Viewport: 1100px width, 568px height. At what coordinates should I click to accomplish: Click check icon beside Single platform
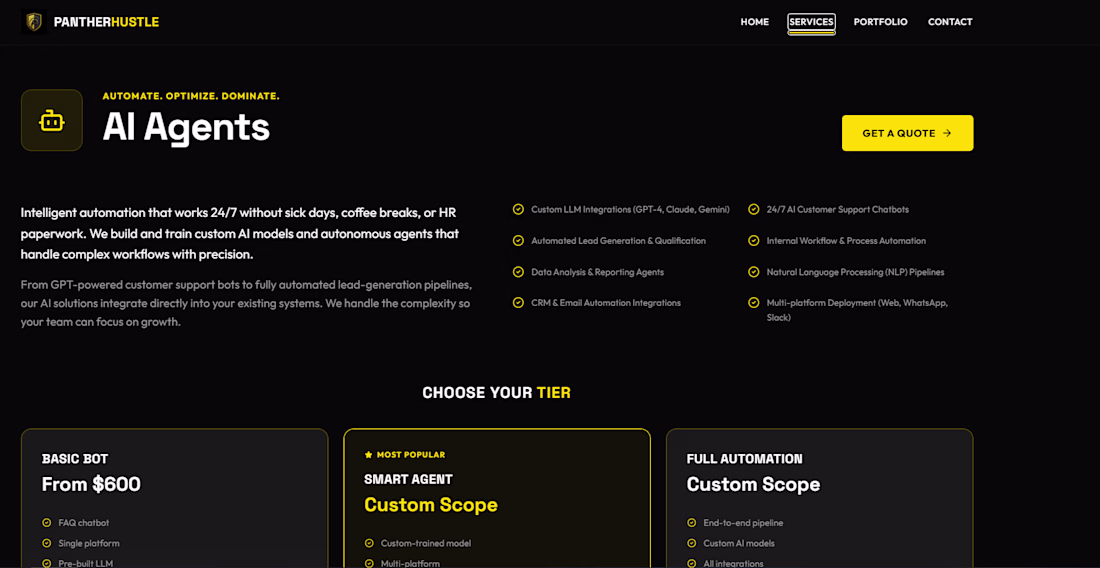(46, 543)
